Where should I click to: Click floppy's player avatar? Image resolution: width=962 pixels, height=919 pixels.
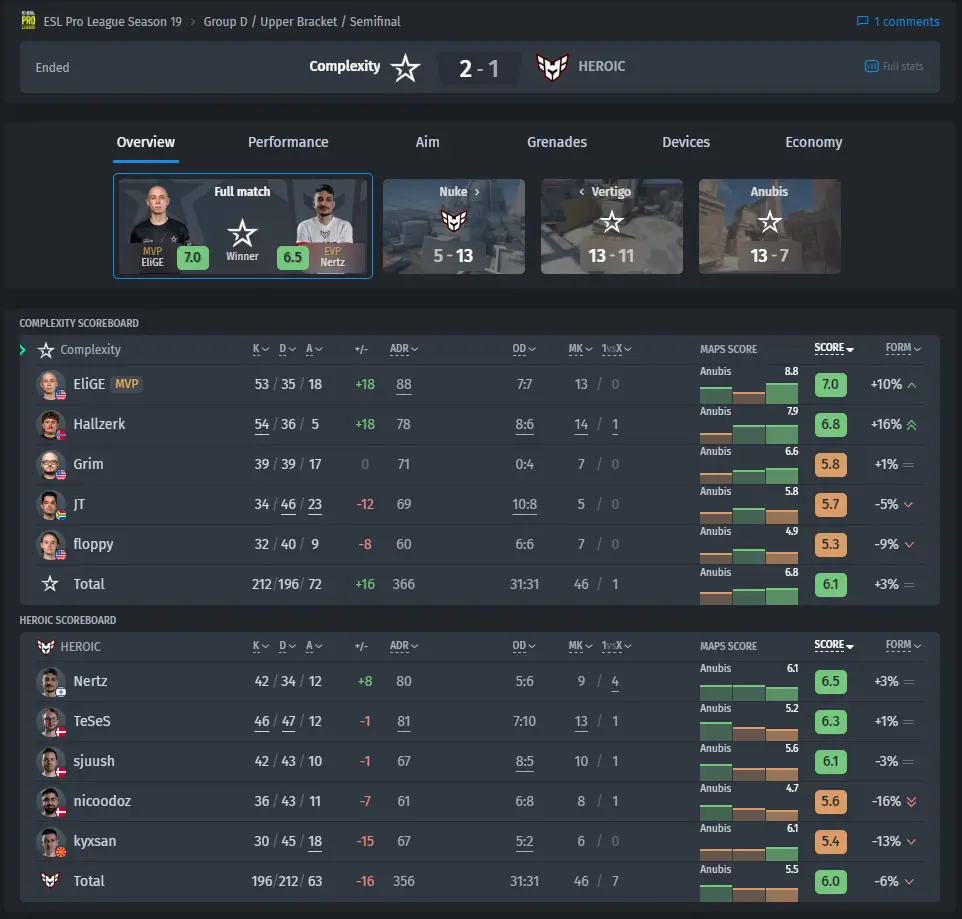click(50, 544)
